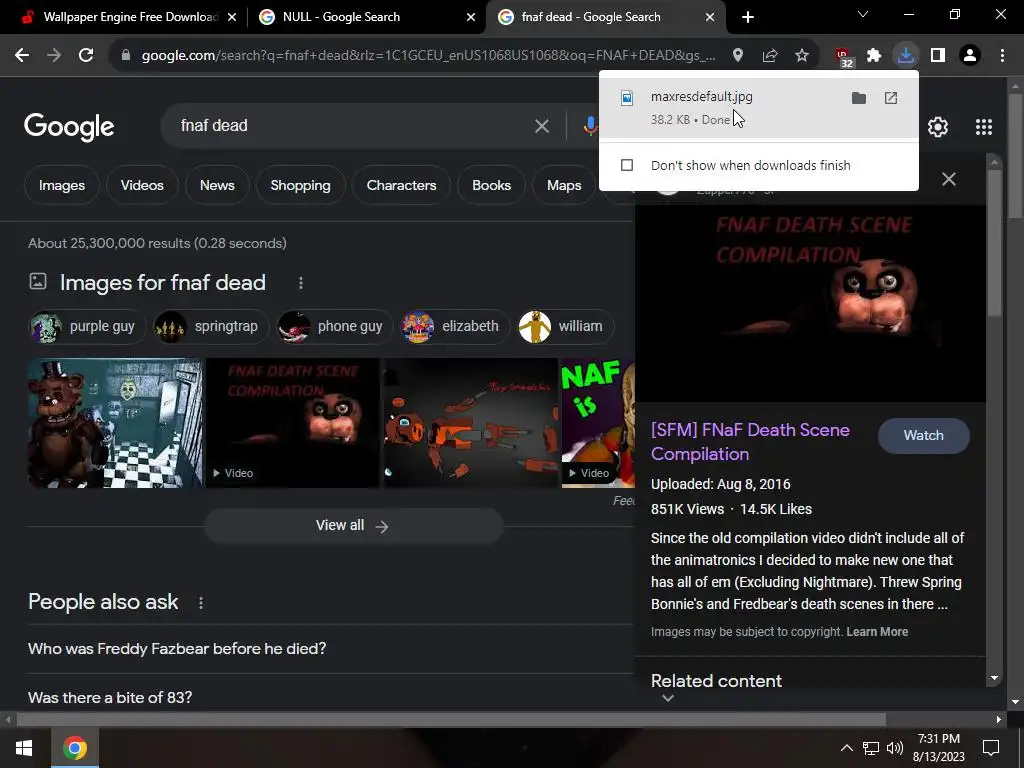This screenshot has height=768, width=1024.
Task: Show hidden system tray icons
Action: pos(846,748)
